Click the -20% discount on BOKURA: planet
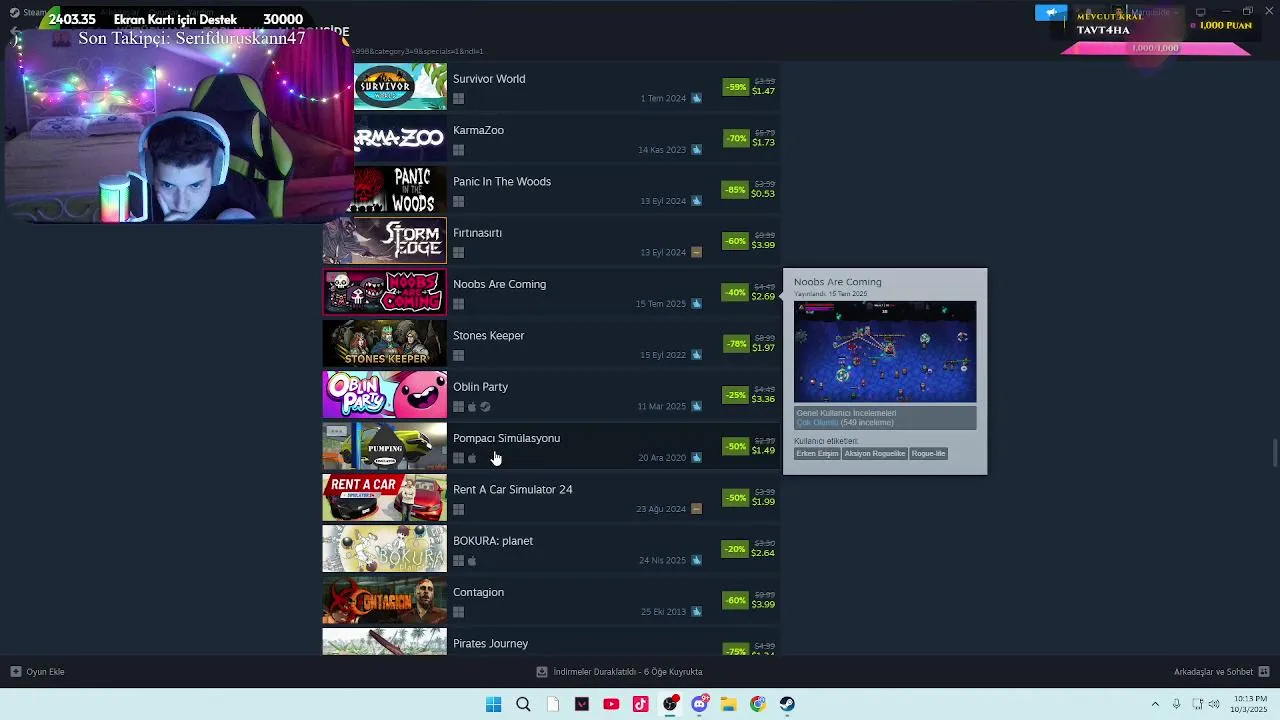1280x720 pixels. point(736,549)
